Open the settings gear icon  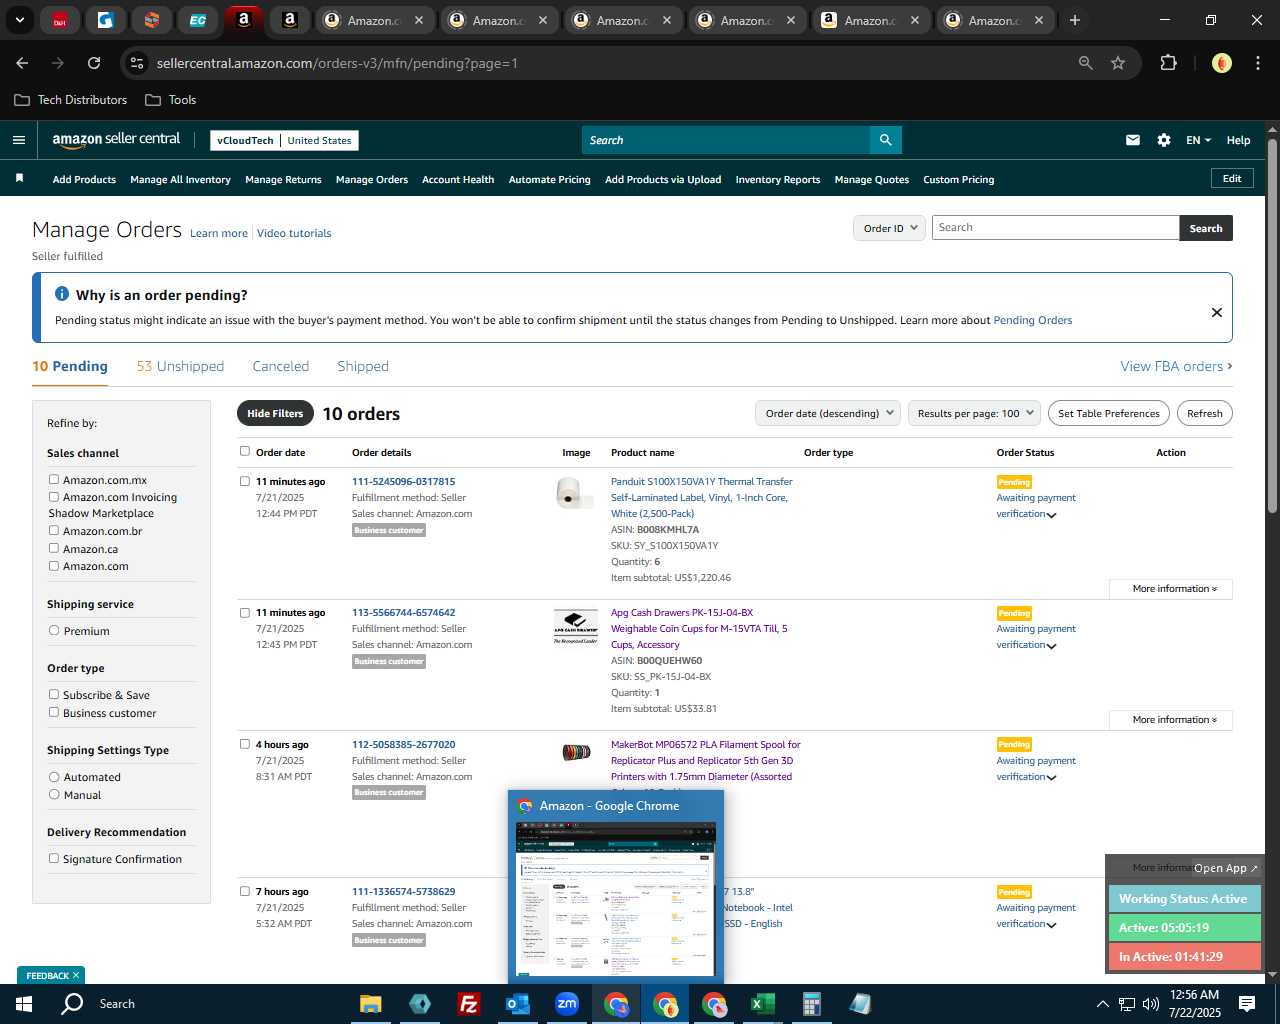[x=1164, y=140]
